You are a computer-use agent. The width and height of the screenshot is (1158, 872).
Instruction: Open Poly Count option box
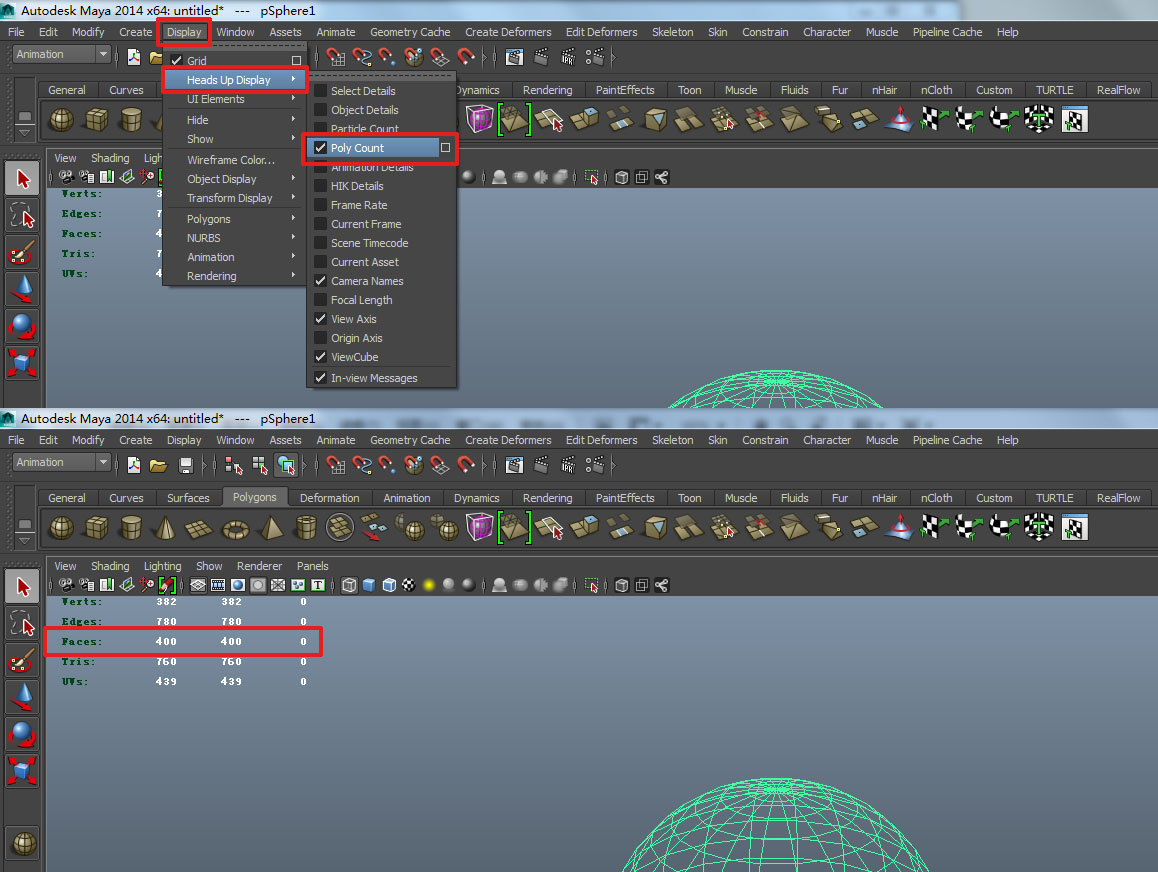coord(445,148)
